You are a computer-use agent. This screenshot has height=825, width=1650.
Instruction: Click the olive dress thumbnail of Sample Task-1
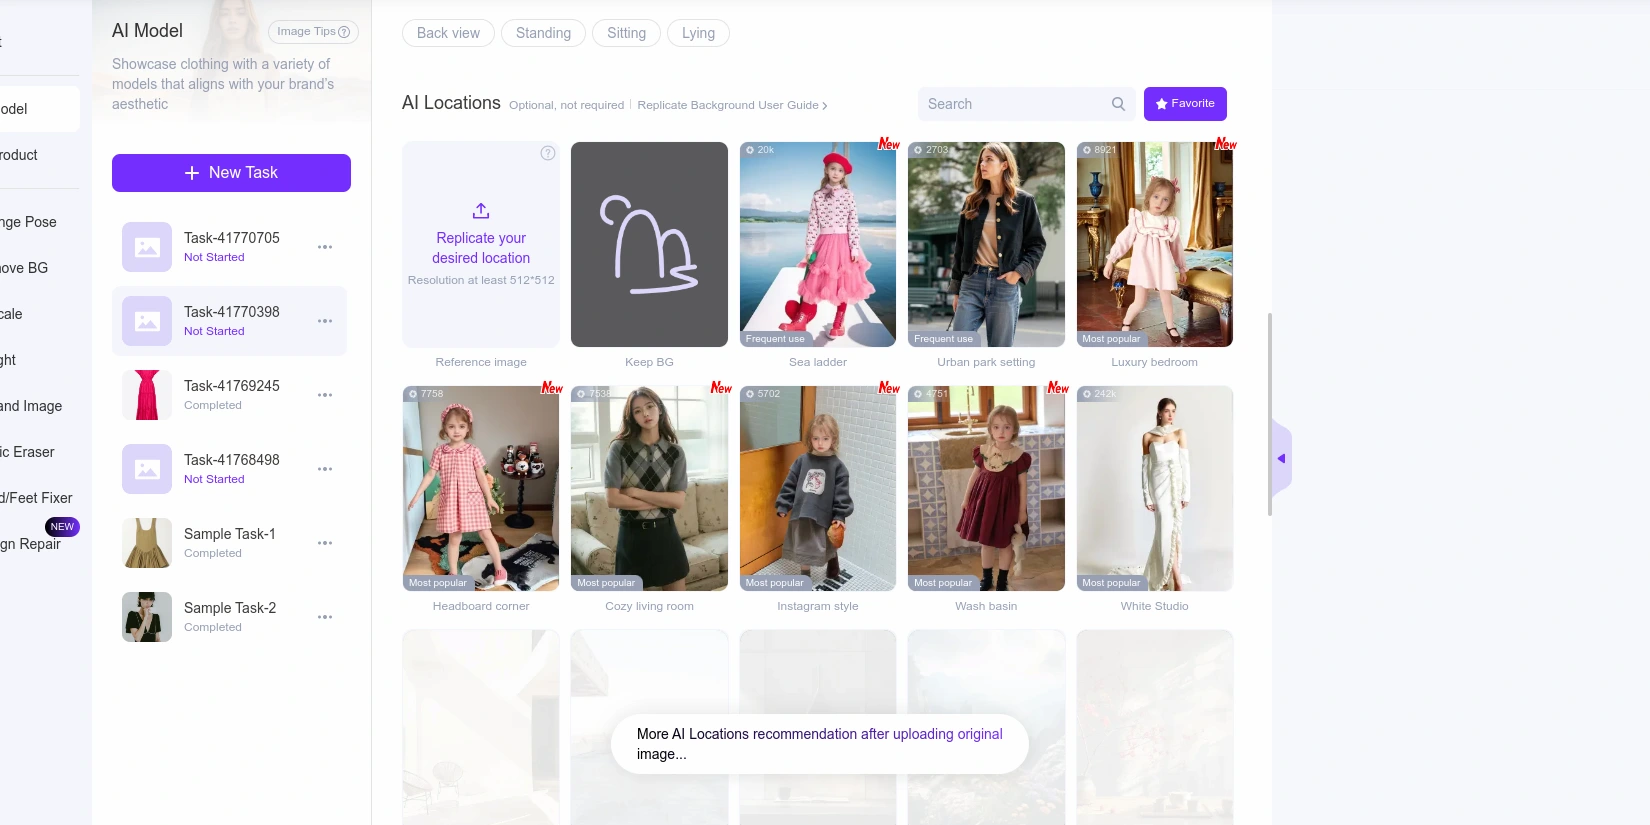click(147, 543)
